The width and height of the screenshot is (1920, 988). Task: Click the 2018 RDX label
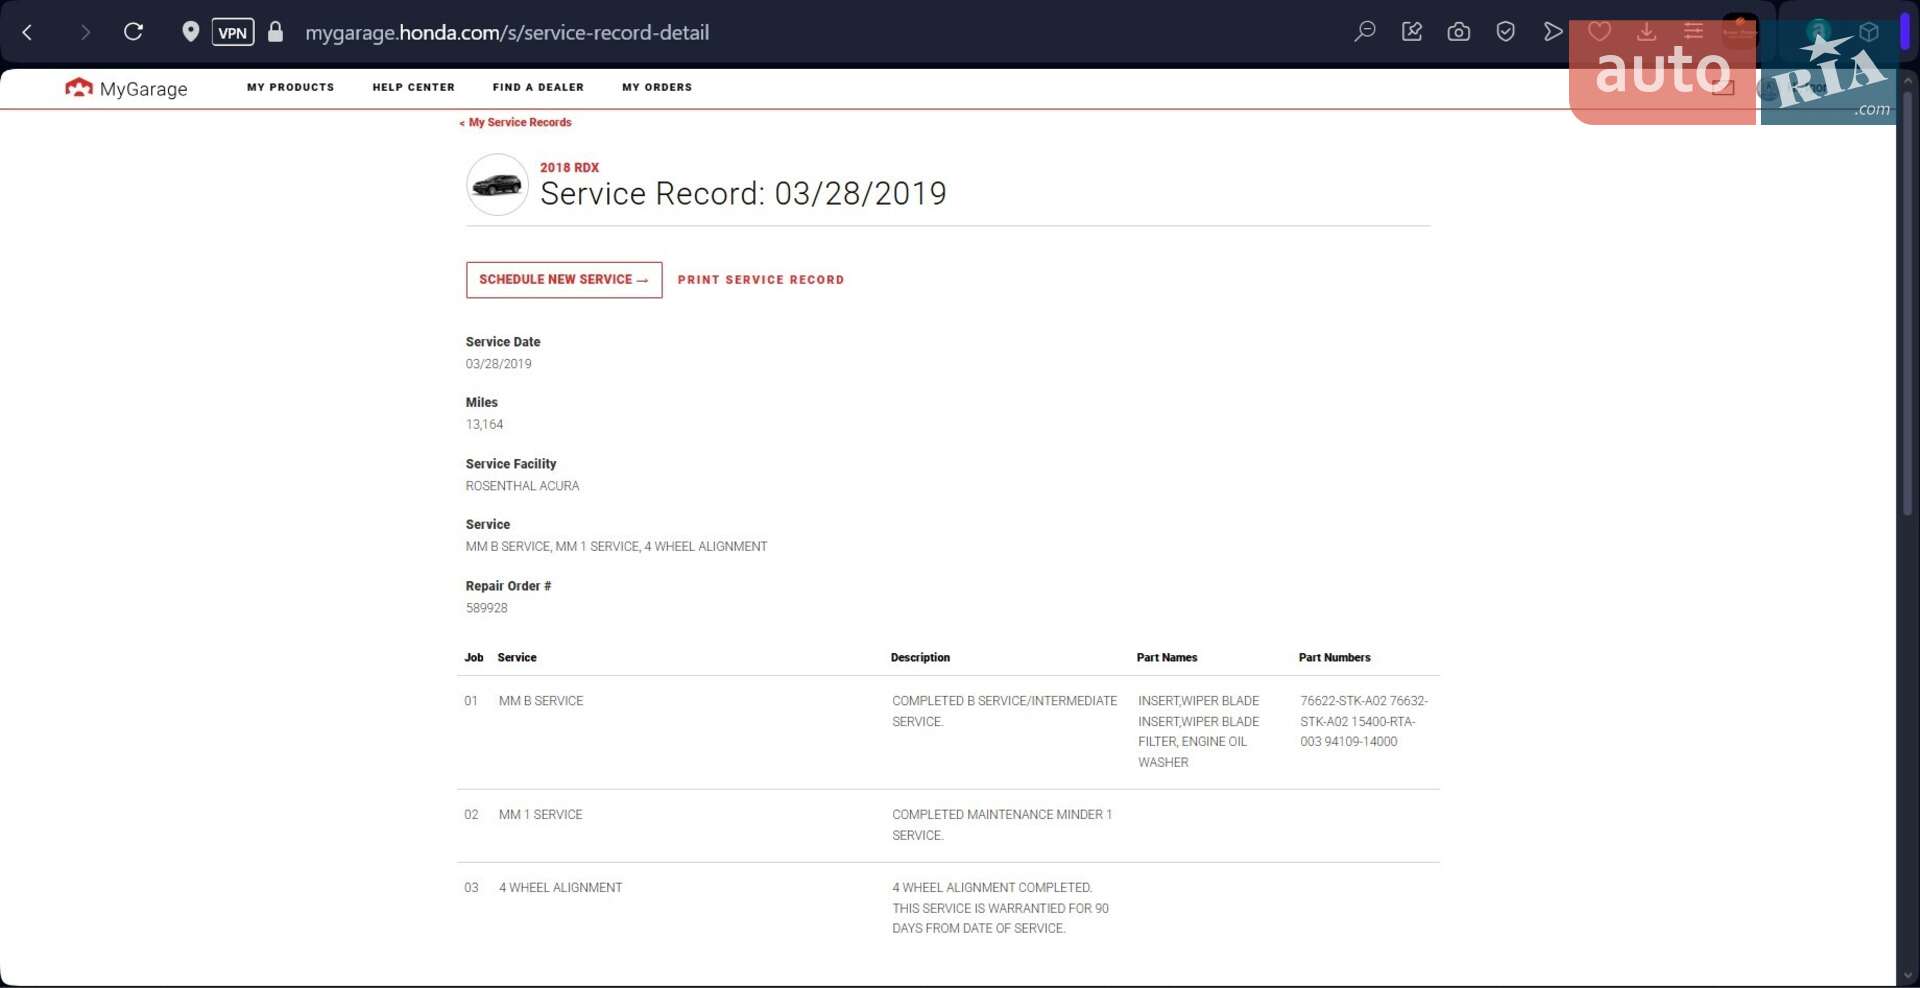(x=570, y=167)
